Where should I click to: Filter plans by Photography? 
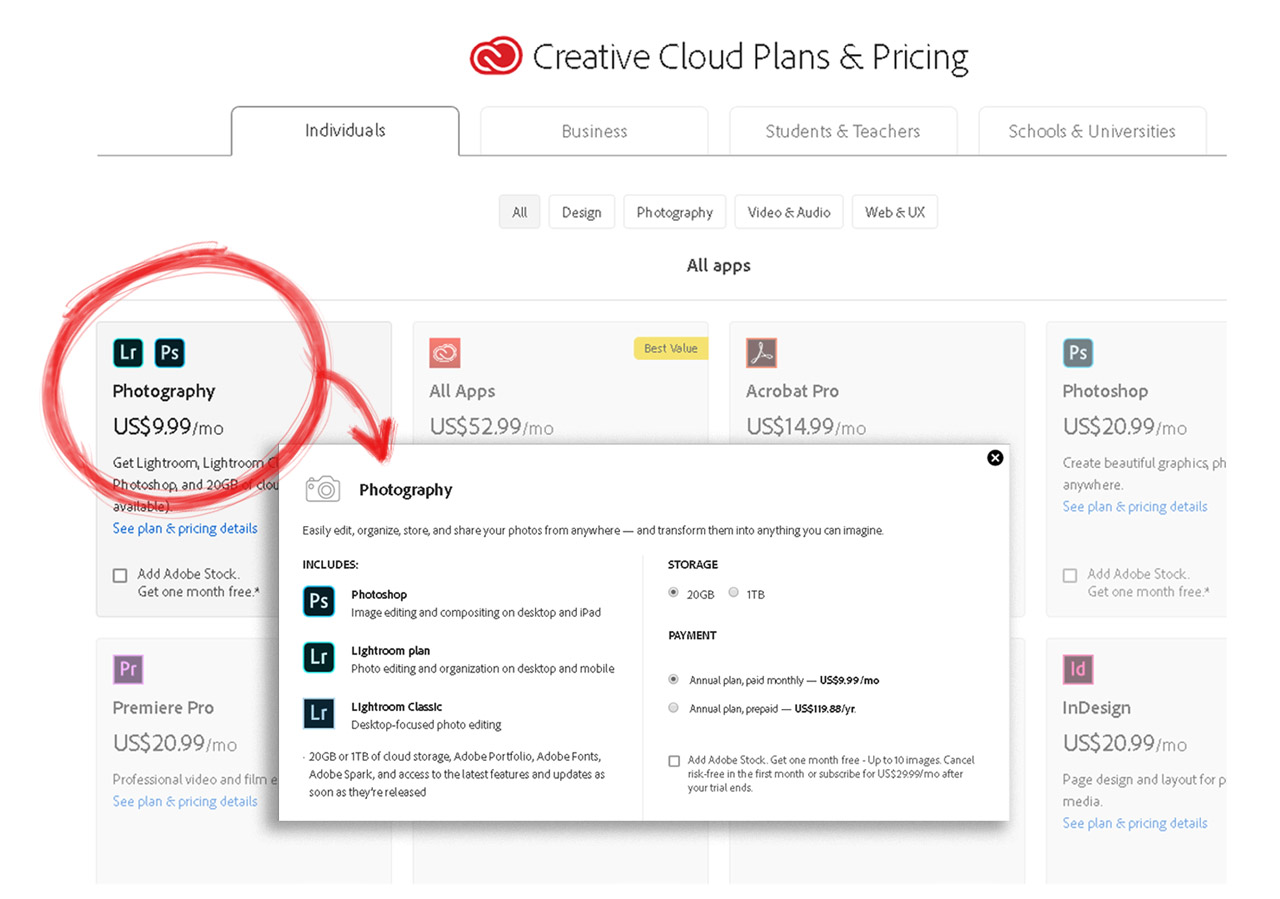click(675, 212)
